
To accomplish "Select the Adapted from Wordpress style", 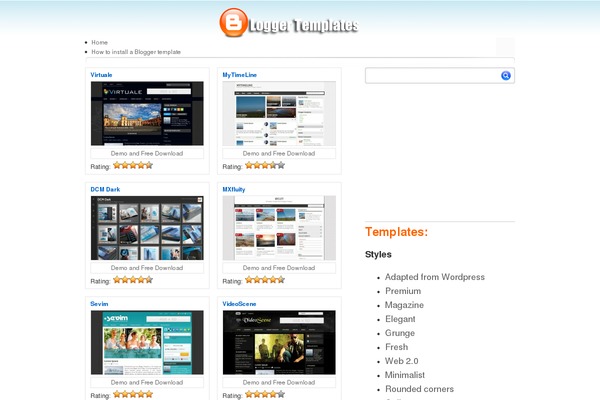I will click(x=435, y=277).
